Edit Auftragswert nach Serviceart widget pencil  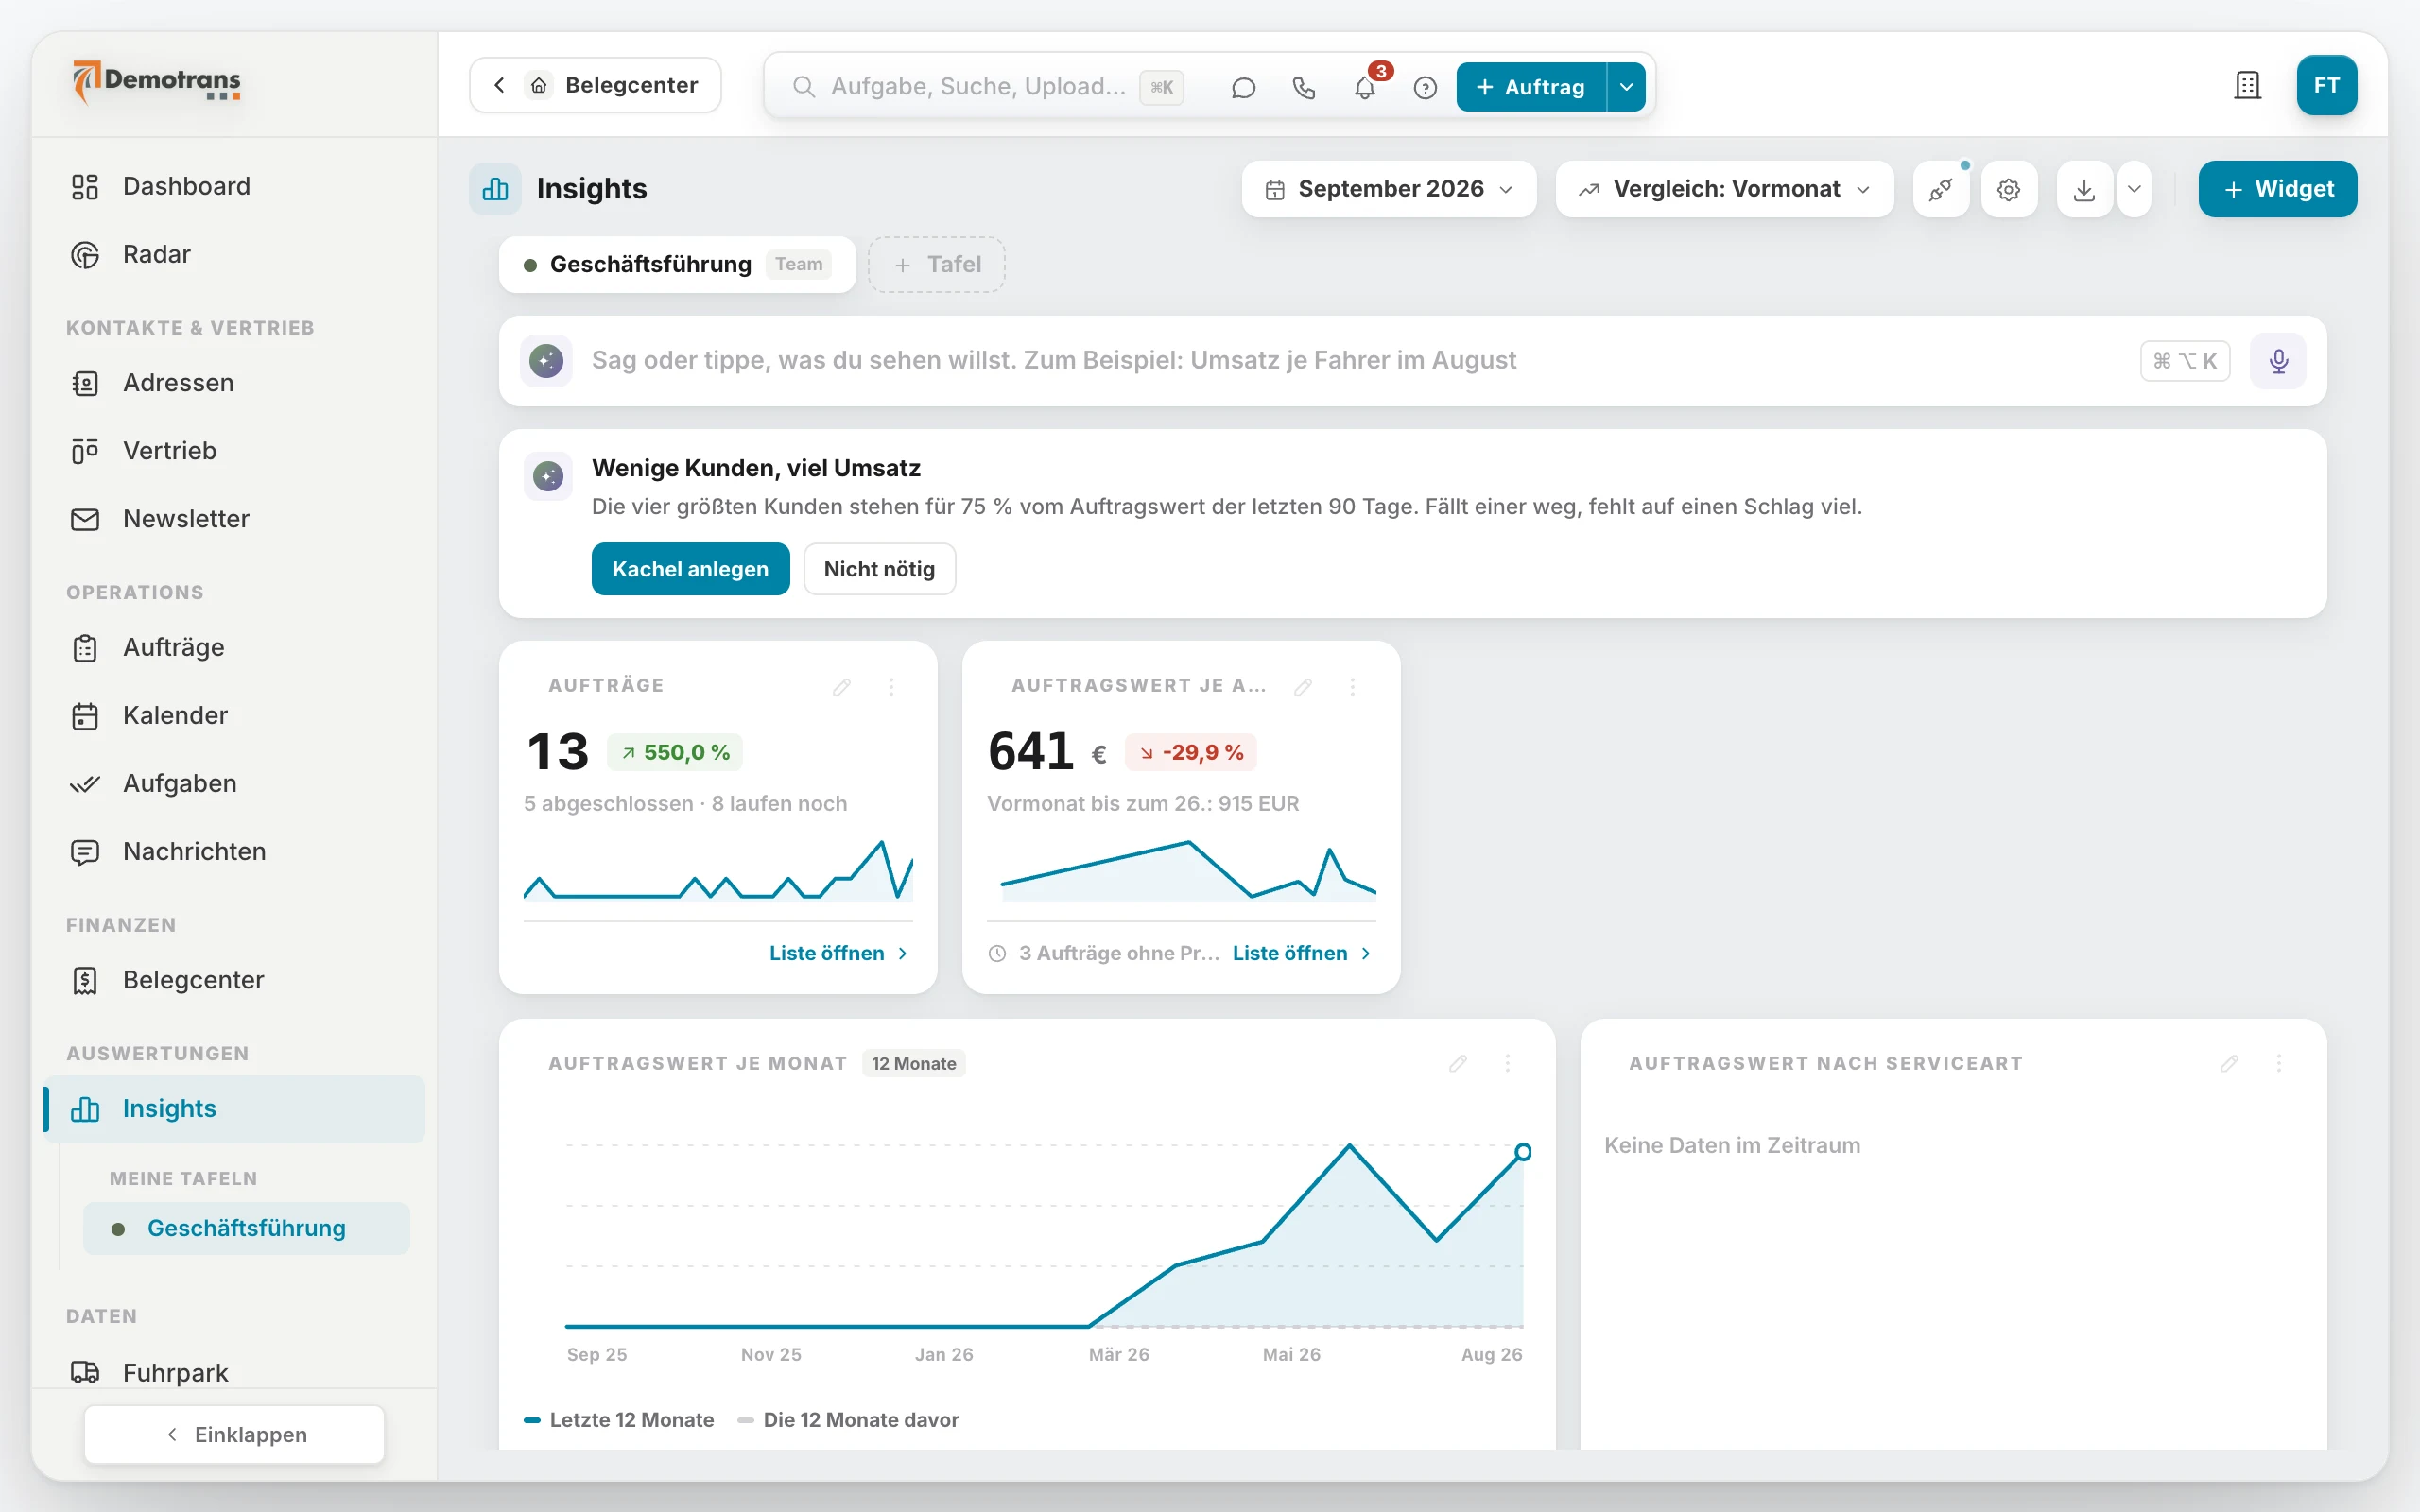pos(2229,1063)
